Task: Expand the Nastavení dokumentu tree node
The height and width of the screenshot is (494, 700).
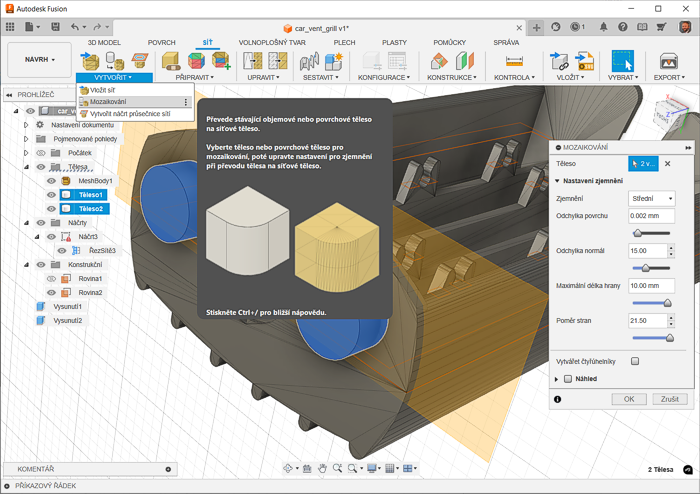Action: pyautogui.click(x=26, y=125)
